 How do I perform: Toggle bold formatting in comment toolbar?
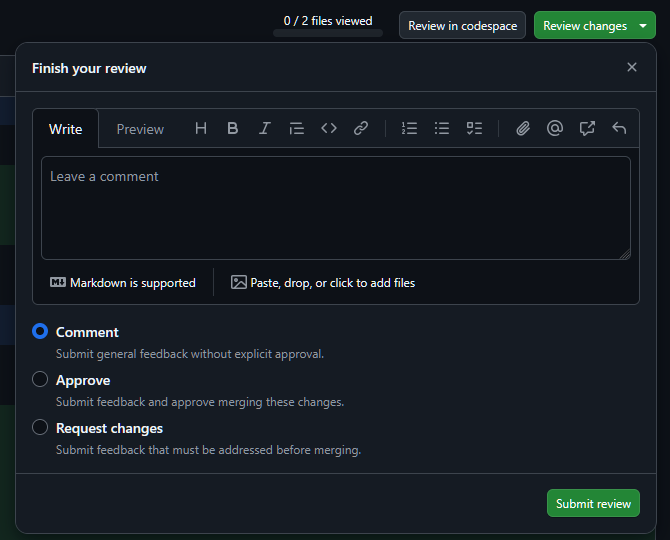click(x=232, y=128)
